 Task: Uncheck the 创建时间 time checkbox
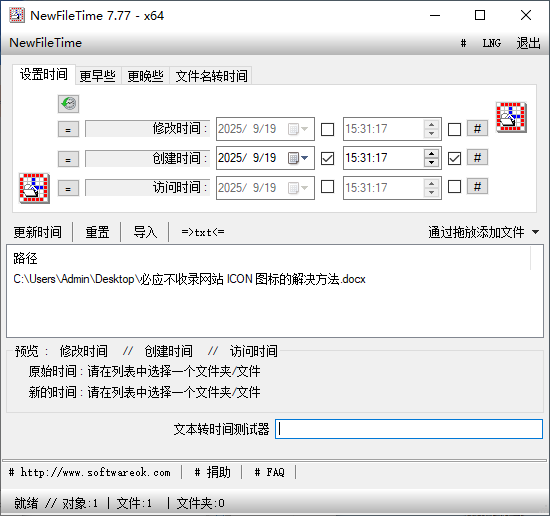454,158
